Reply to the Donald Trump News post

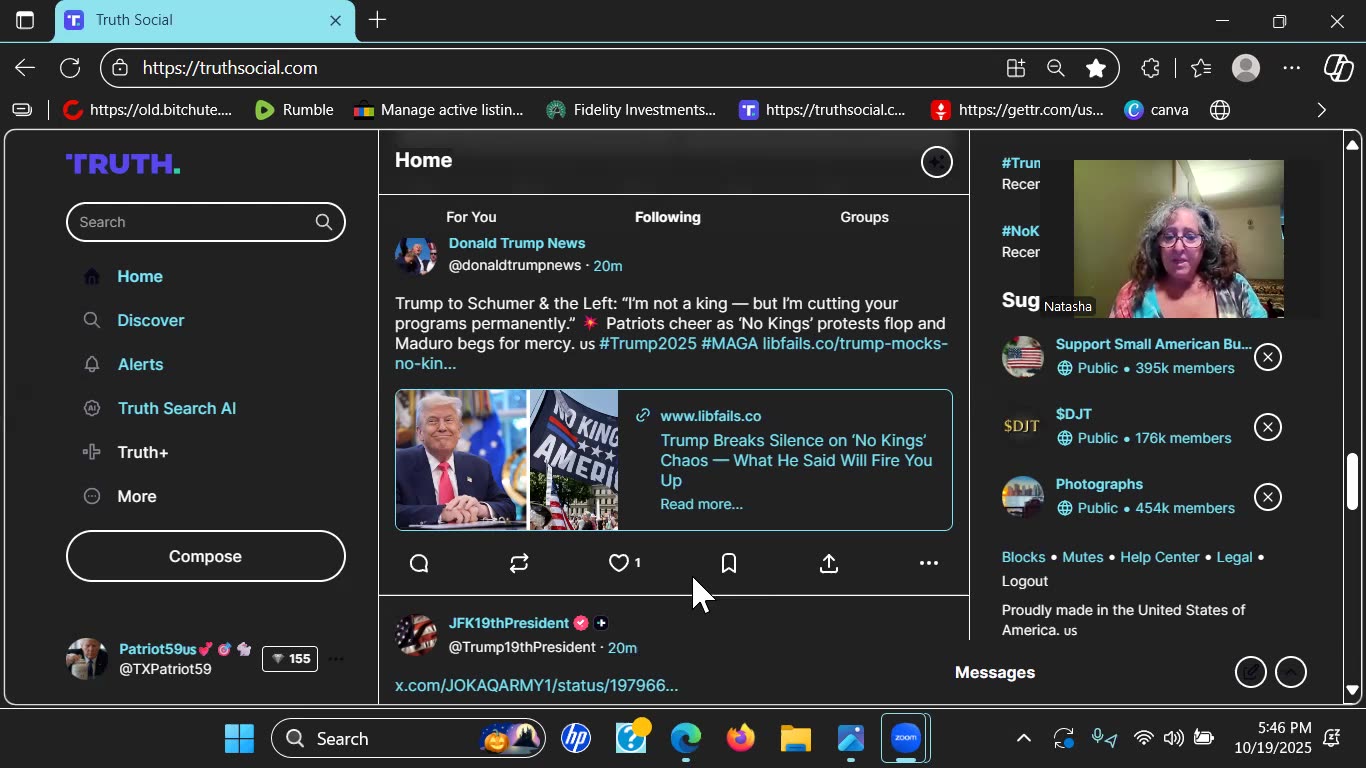click(x=419, y=564)
